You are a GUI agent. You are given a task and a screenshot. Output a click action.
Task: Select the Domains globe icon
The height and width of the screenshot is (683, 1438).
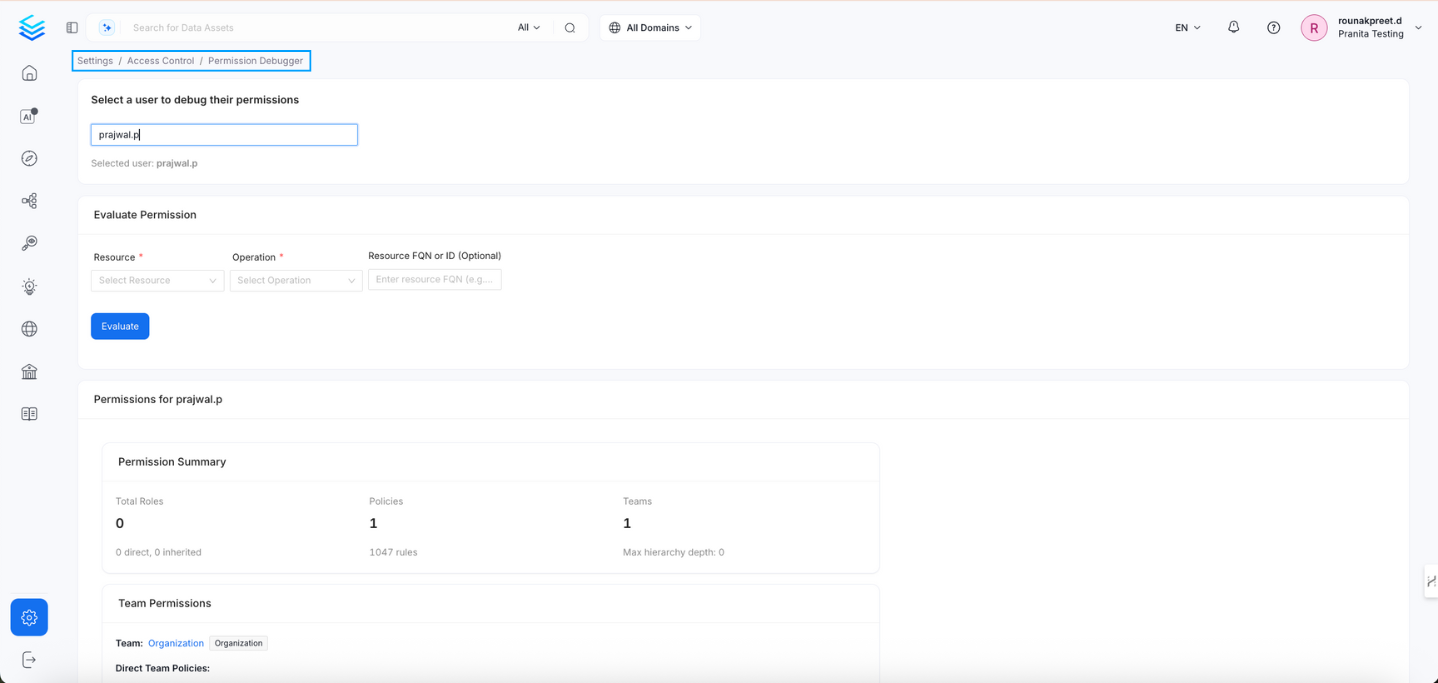pos(29,328)
